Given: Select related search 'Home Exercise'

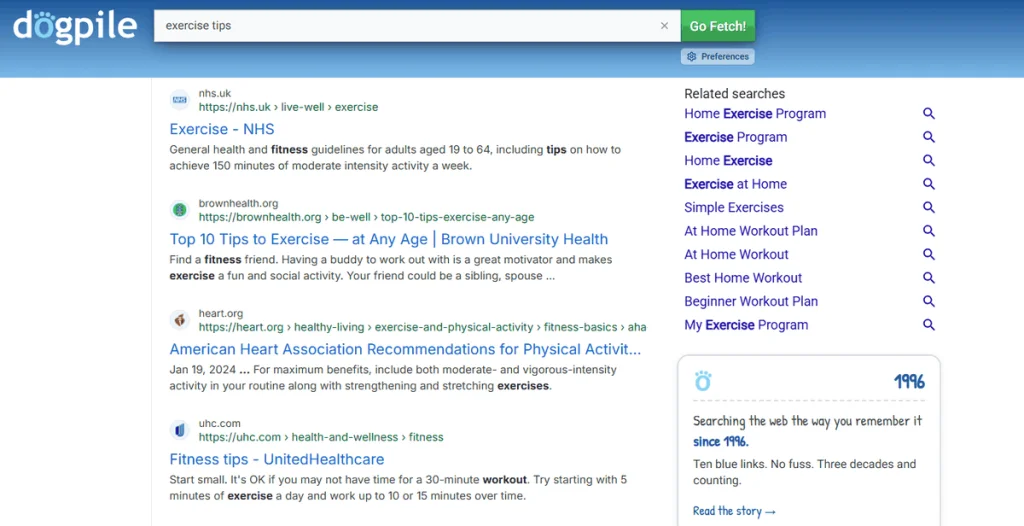Looking at the screenshot, I should [x=728, y=161].
